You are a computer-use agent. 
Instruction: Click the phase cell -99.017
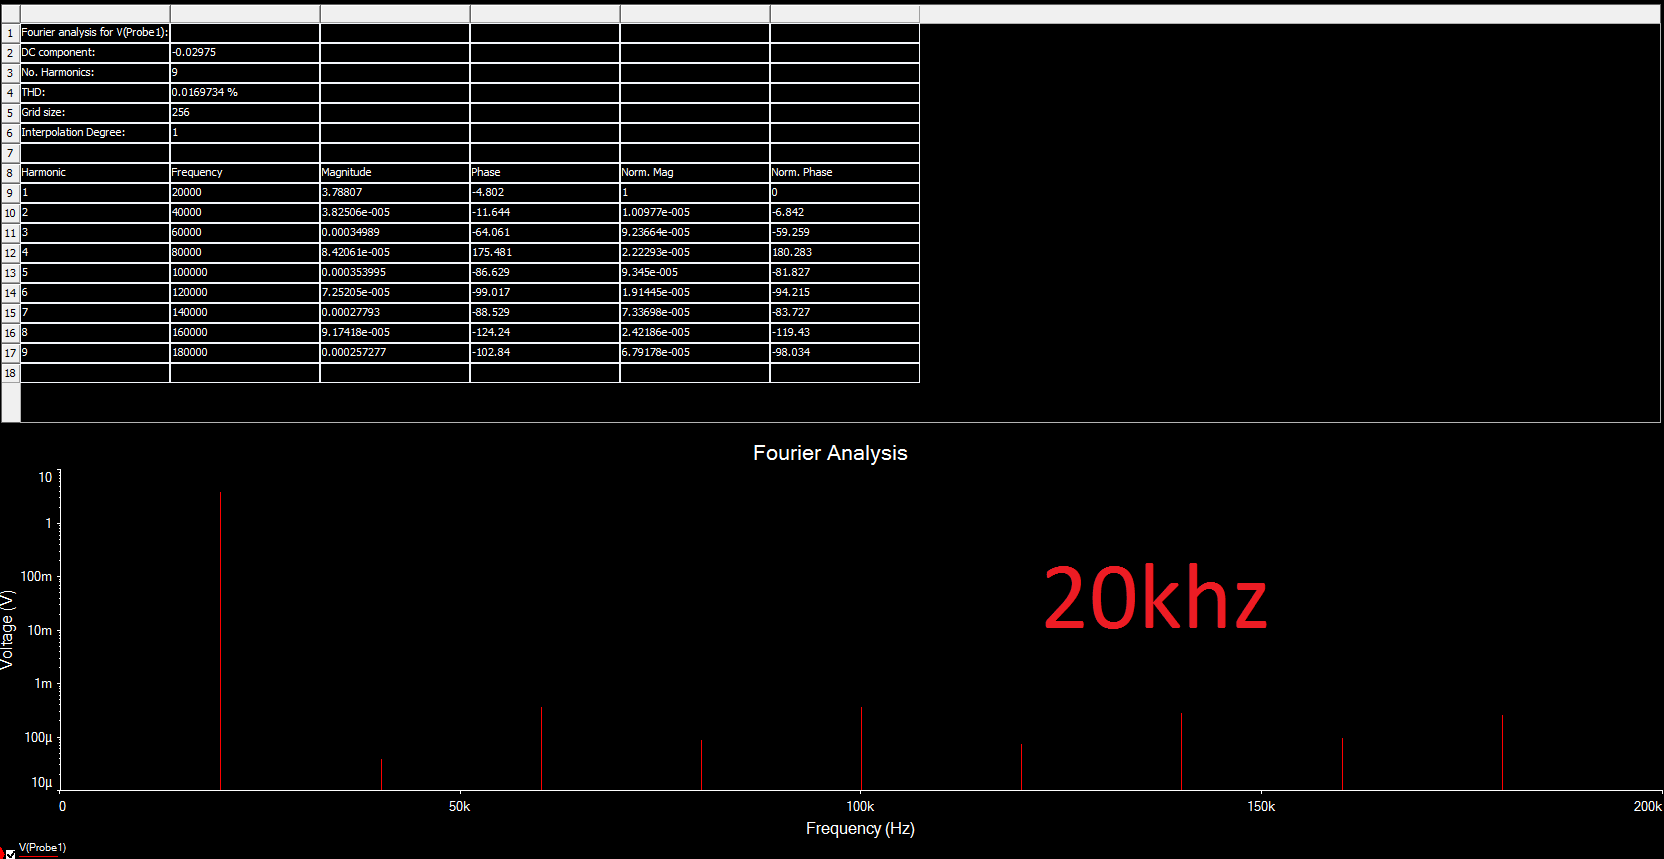tap(545, 293)
